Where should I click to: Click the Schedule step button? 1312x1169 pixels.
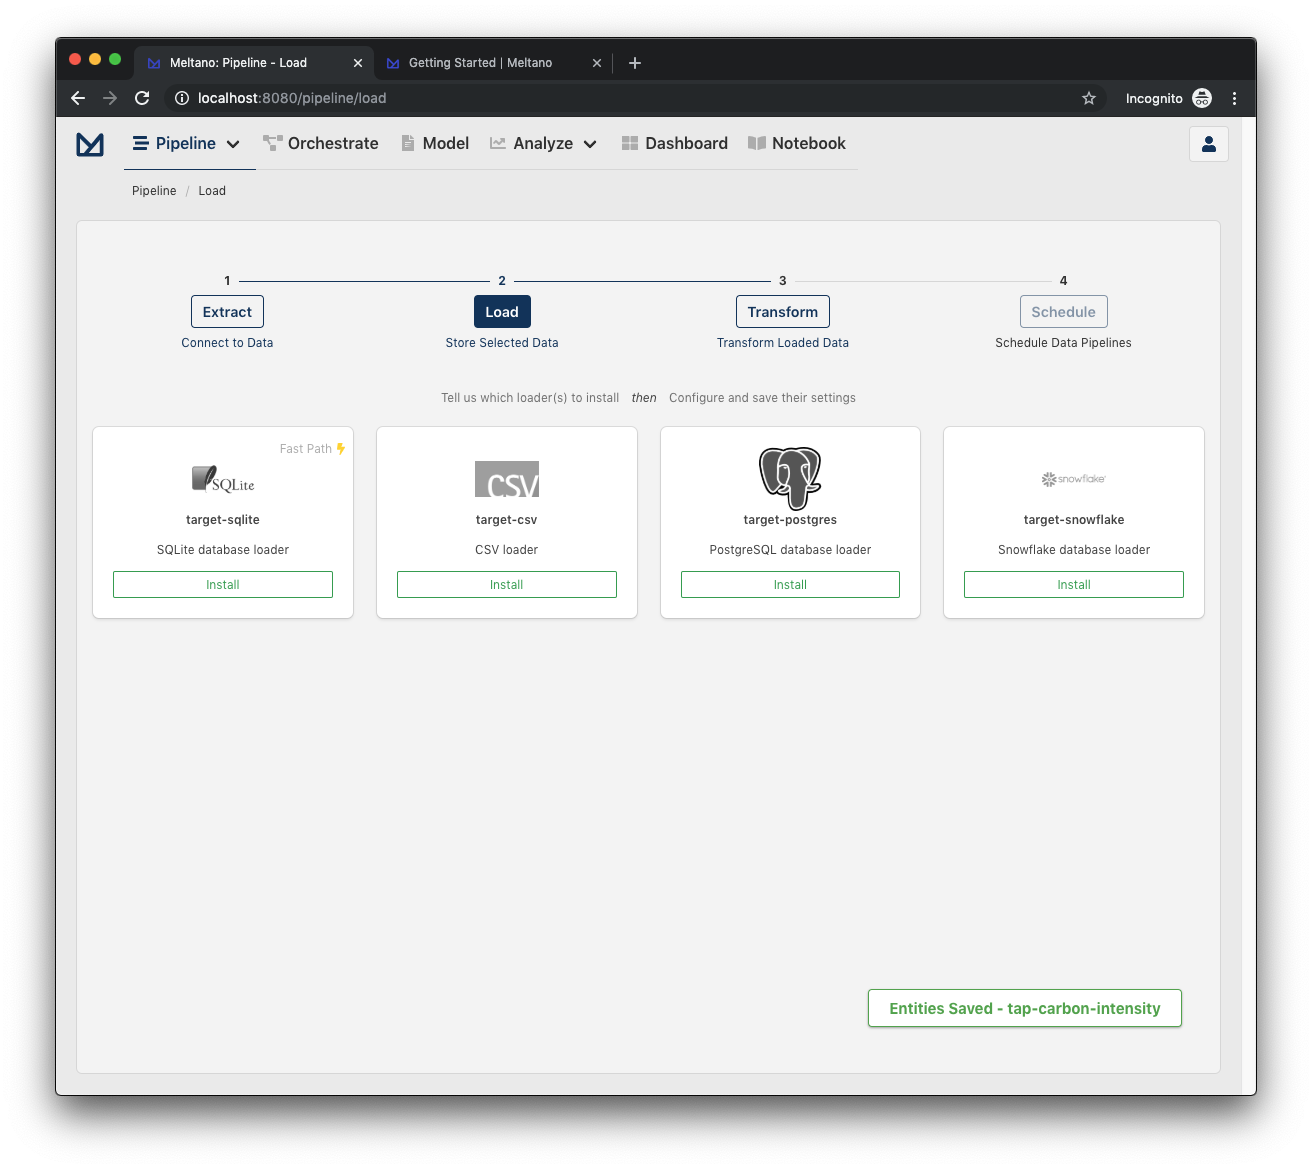[1064, 312]
